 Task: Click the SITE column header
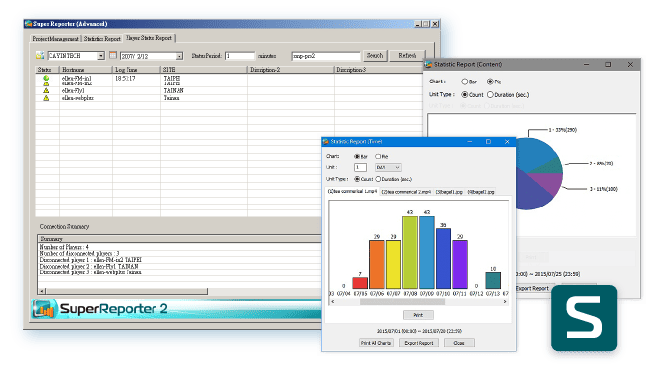[204, 70]
